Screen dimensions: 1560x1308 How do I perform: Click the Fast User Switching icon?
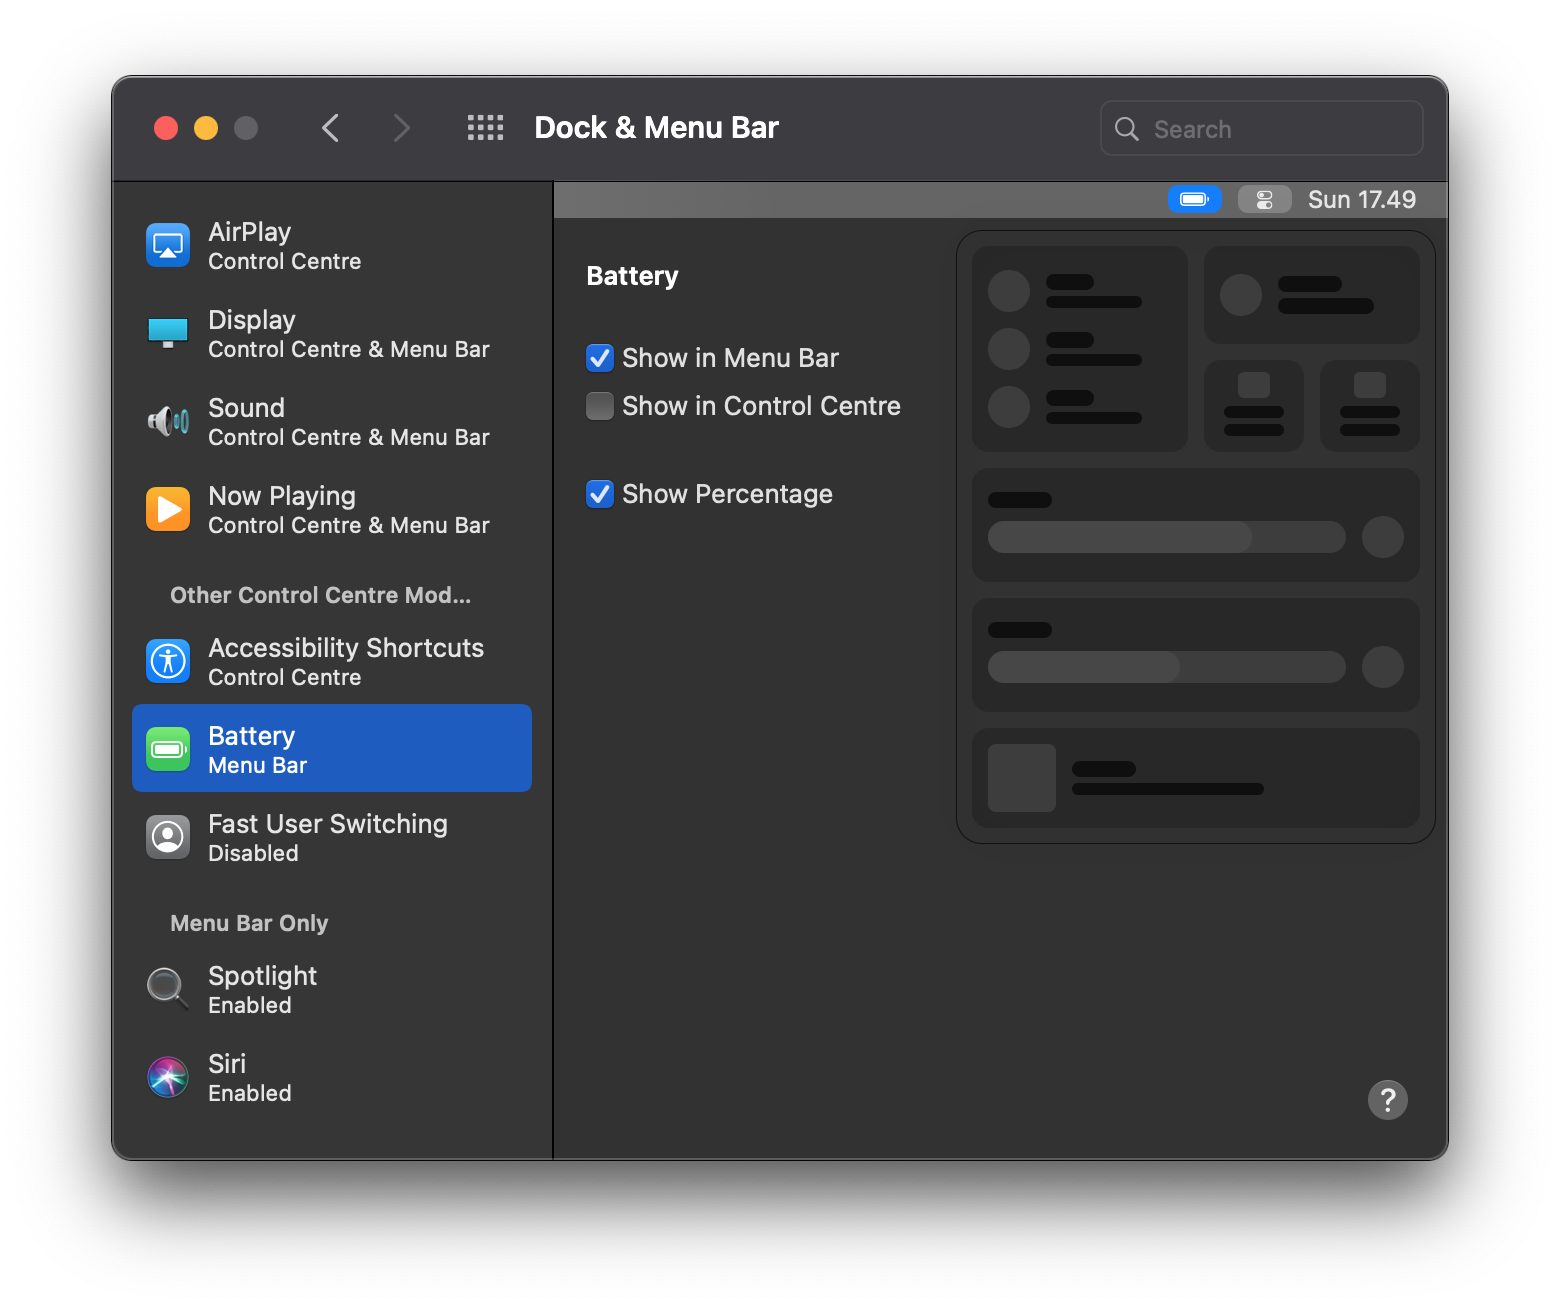(x=168, y=837)
